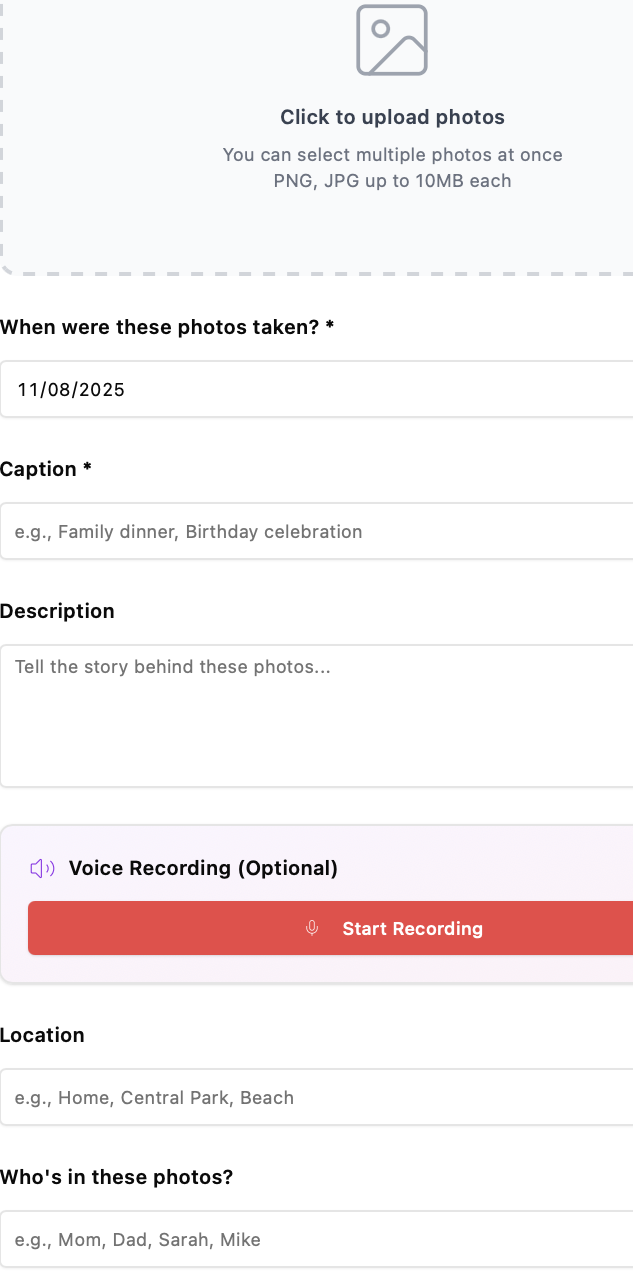
Task: Click the "PNG, JPG up to 10MB each" hint
Action: [392, 181]
